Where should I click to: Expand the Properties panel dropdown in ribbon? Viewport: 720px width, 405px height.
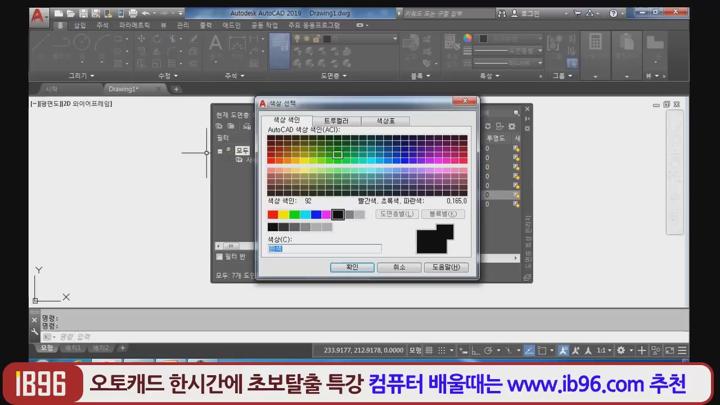(489, 75)
